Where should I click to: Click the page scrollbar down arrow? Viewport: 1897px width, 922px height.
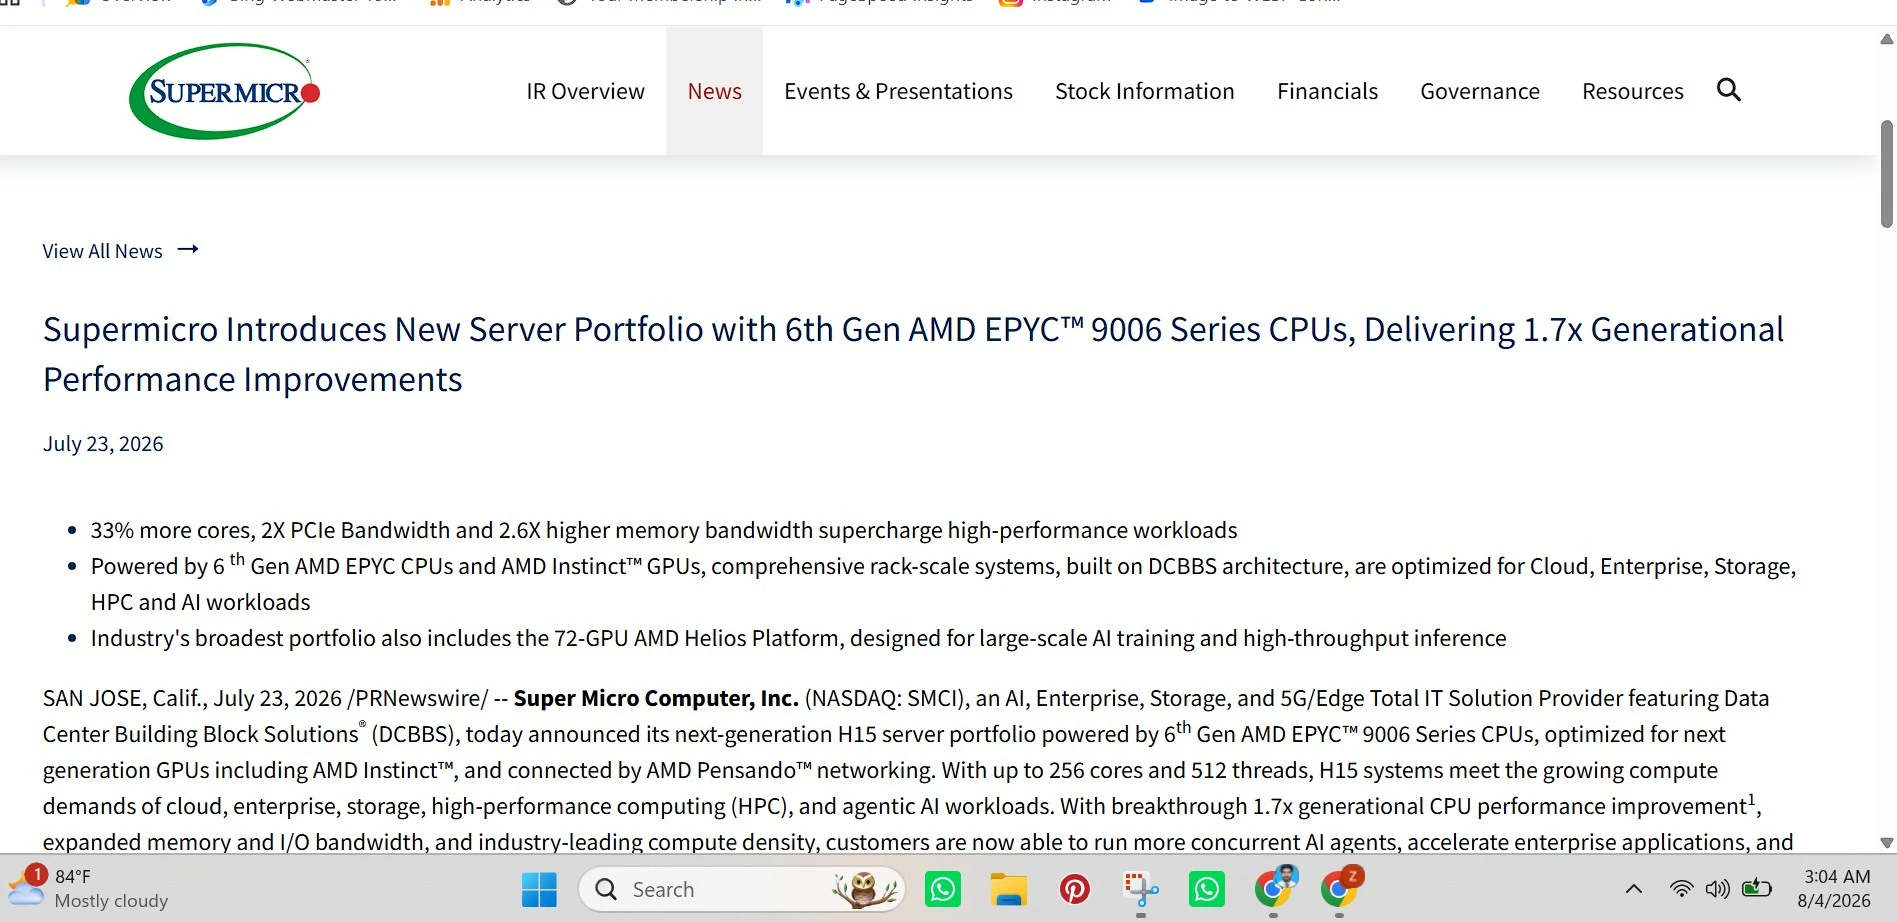[x=1886, y=843]
